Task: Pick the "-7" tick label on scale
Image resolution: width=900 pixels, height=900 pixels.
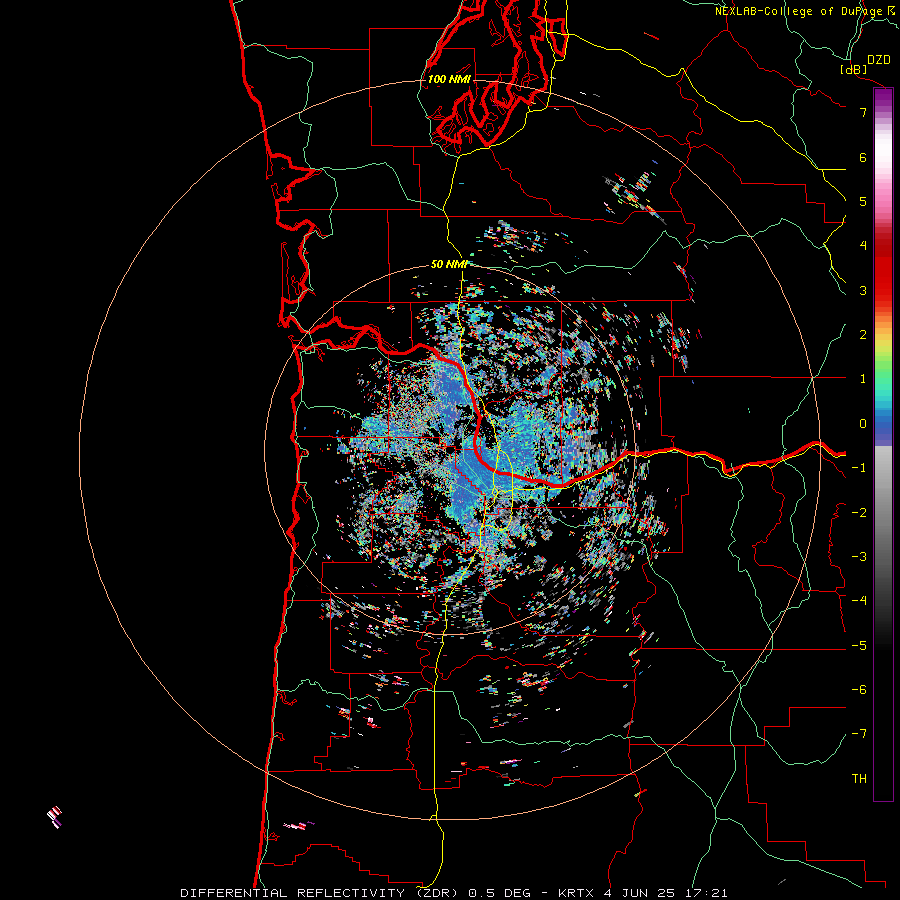Action: click(x=859, y=734)
